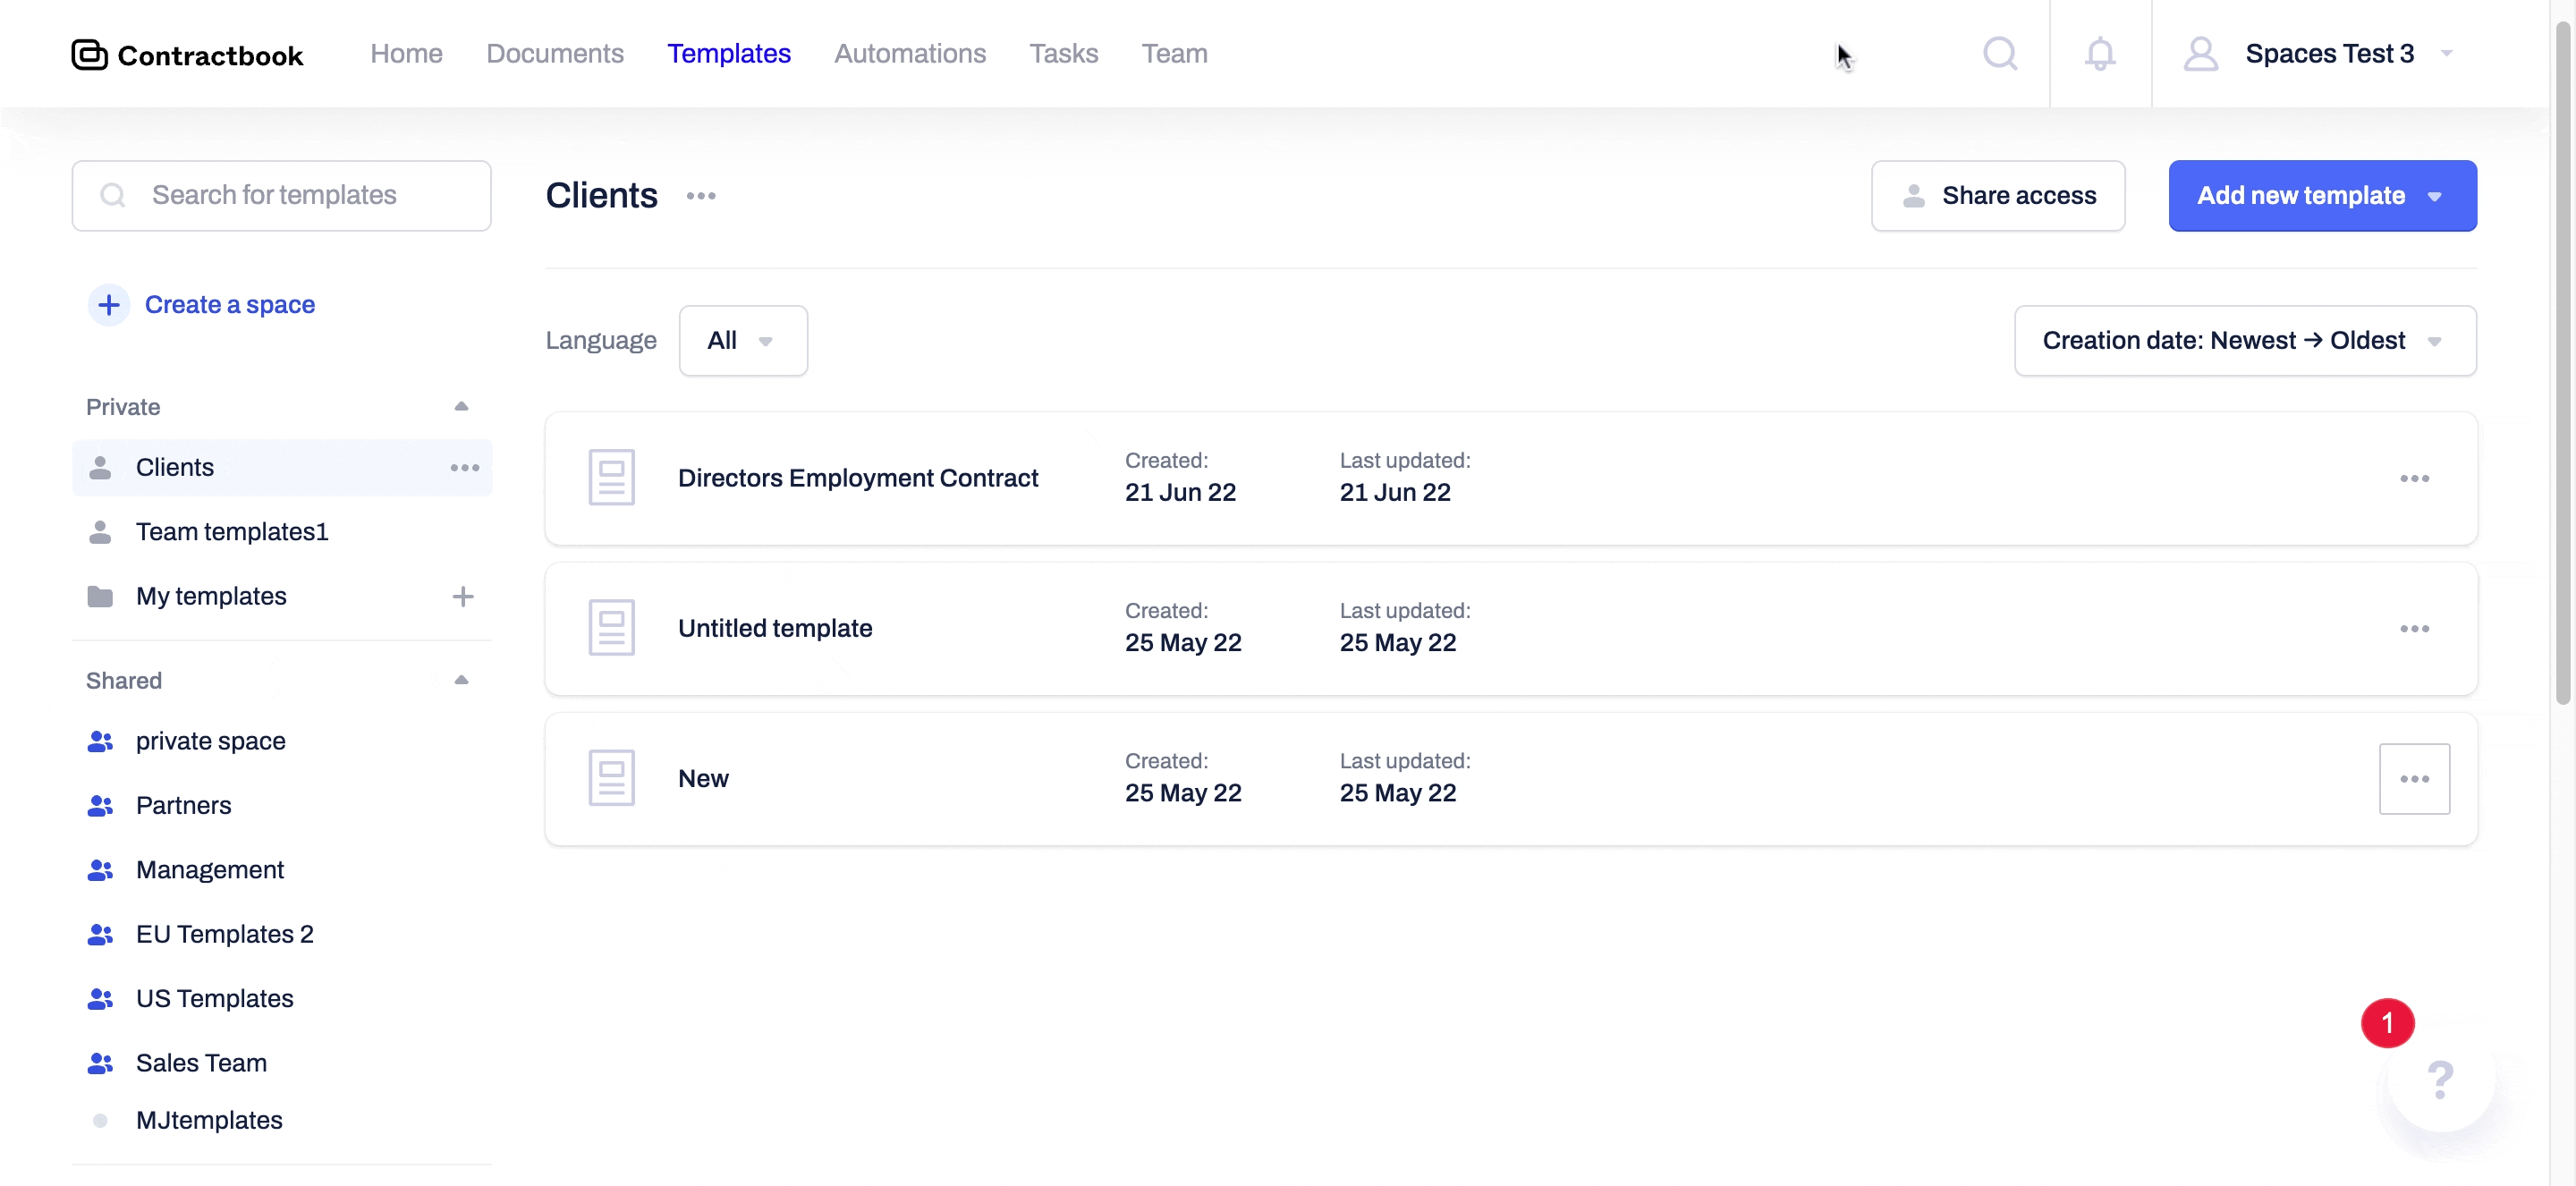
Task: Click the My templates folder icon
Action: [100, 597]
